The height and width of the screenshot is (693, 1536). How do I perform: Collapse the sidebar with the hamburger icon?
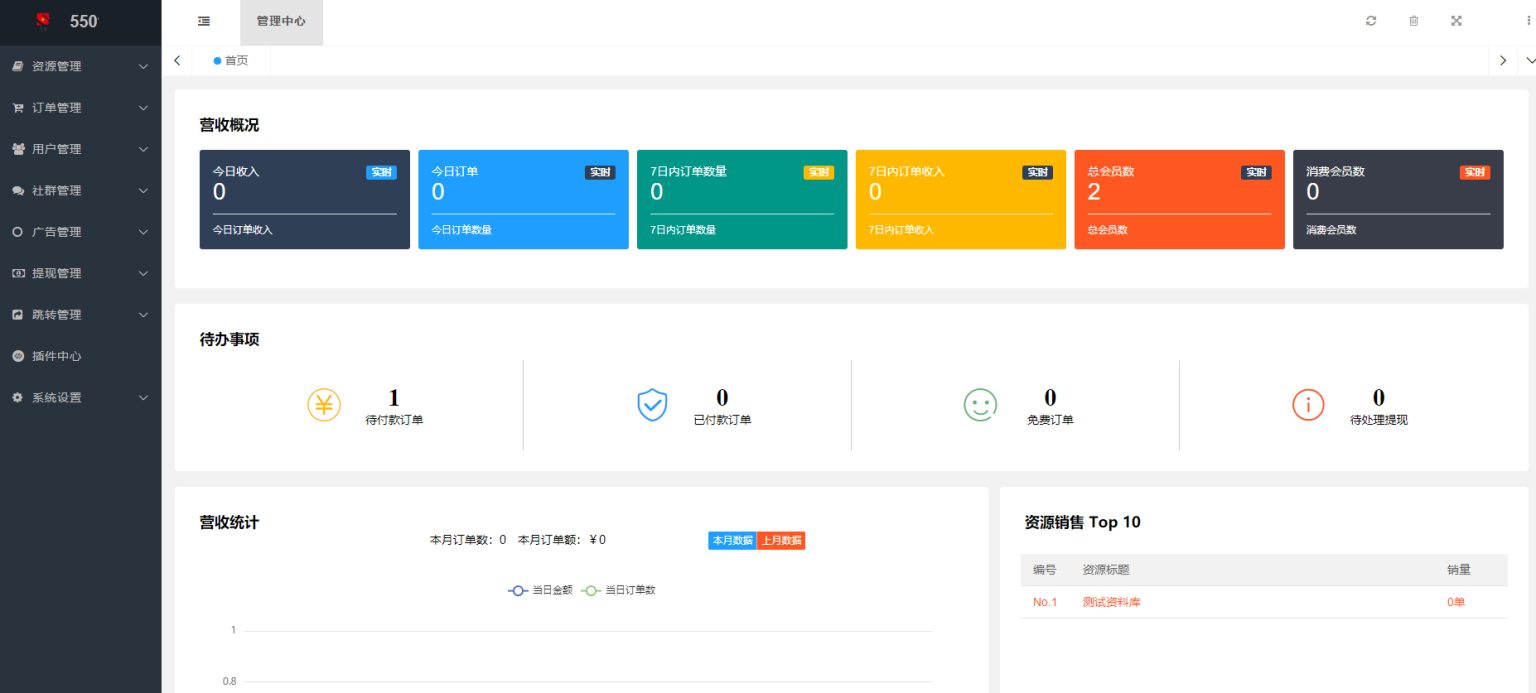point(203,20)
